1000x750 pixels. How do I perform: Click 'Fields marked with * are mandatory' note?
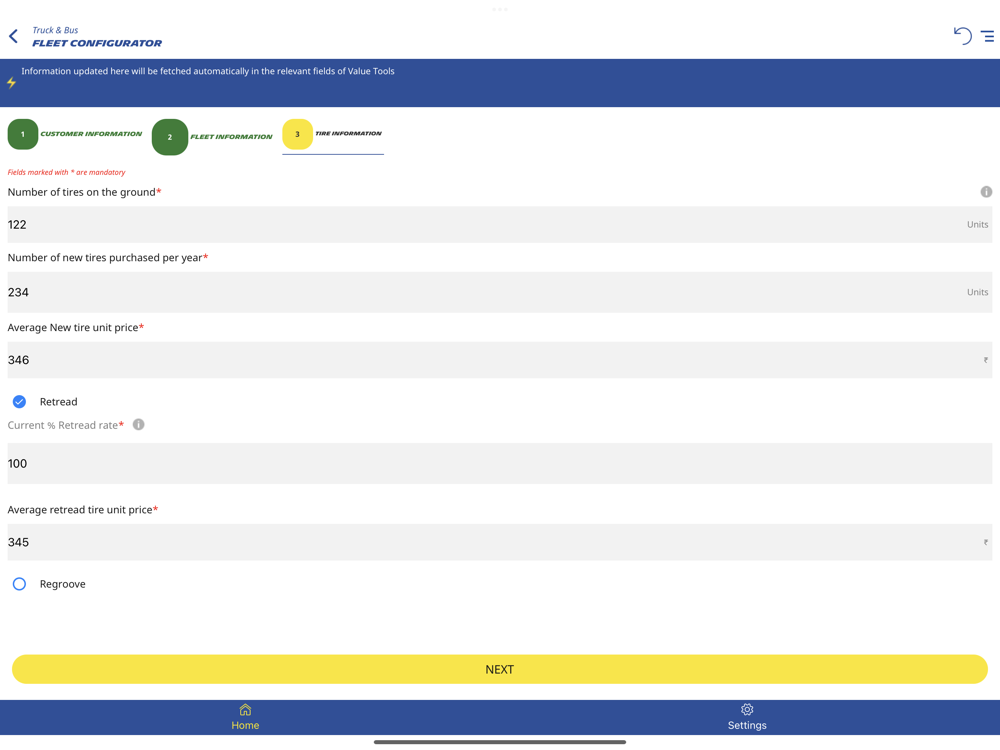[66, 172]
